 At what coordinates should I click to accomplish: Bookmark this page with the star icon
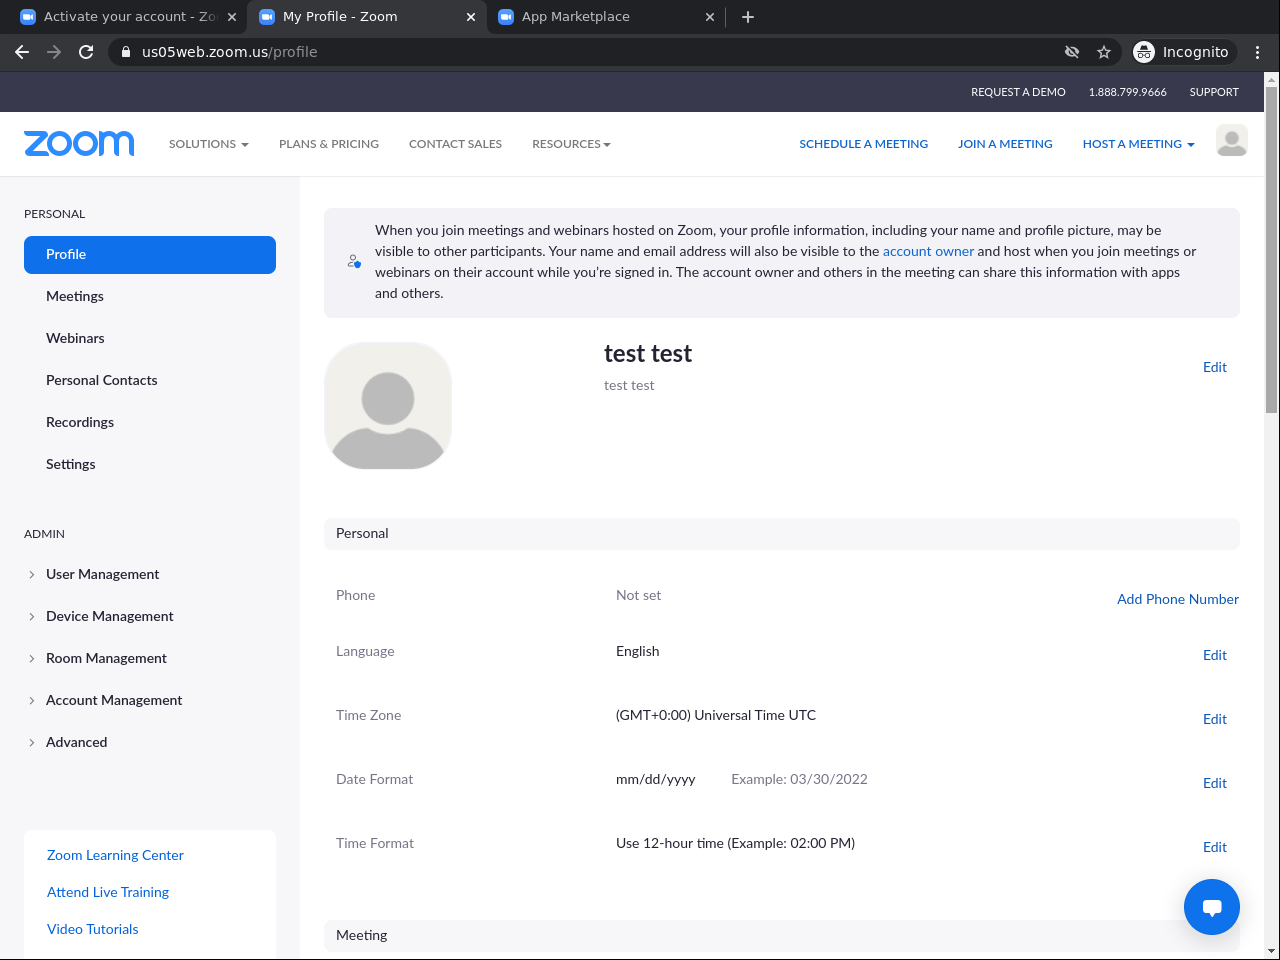pyautogui.click(x=1104, y=52)
